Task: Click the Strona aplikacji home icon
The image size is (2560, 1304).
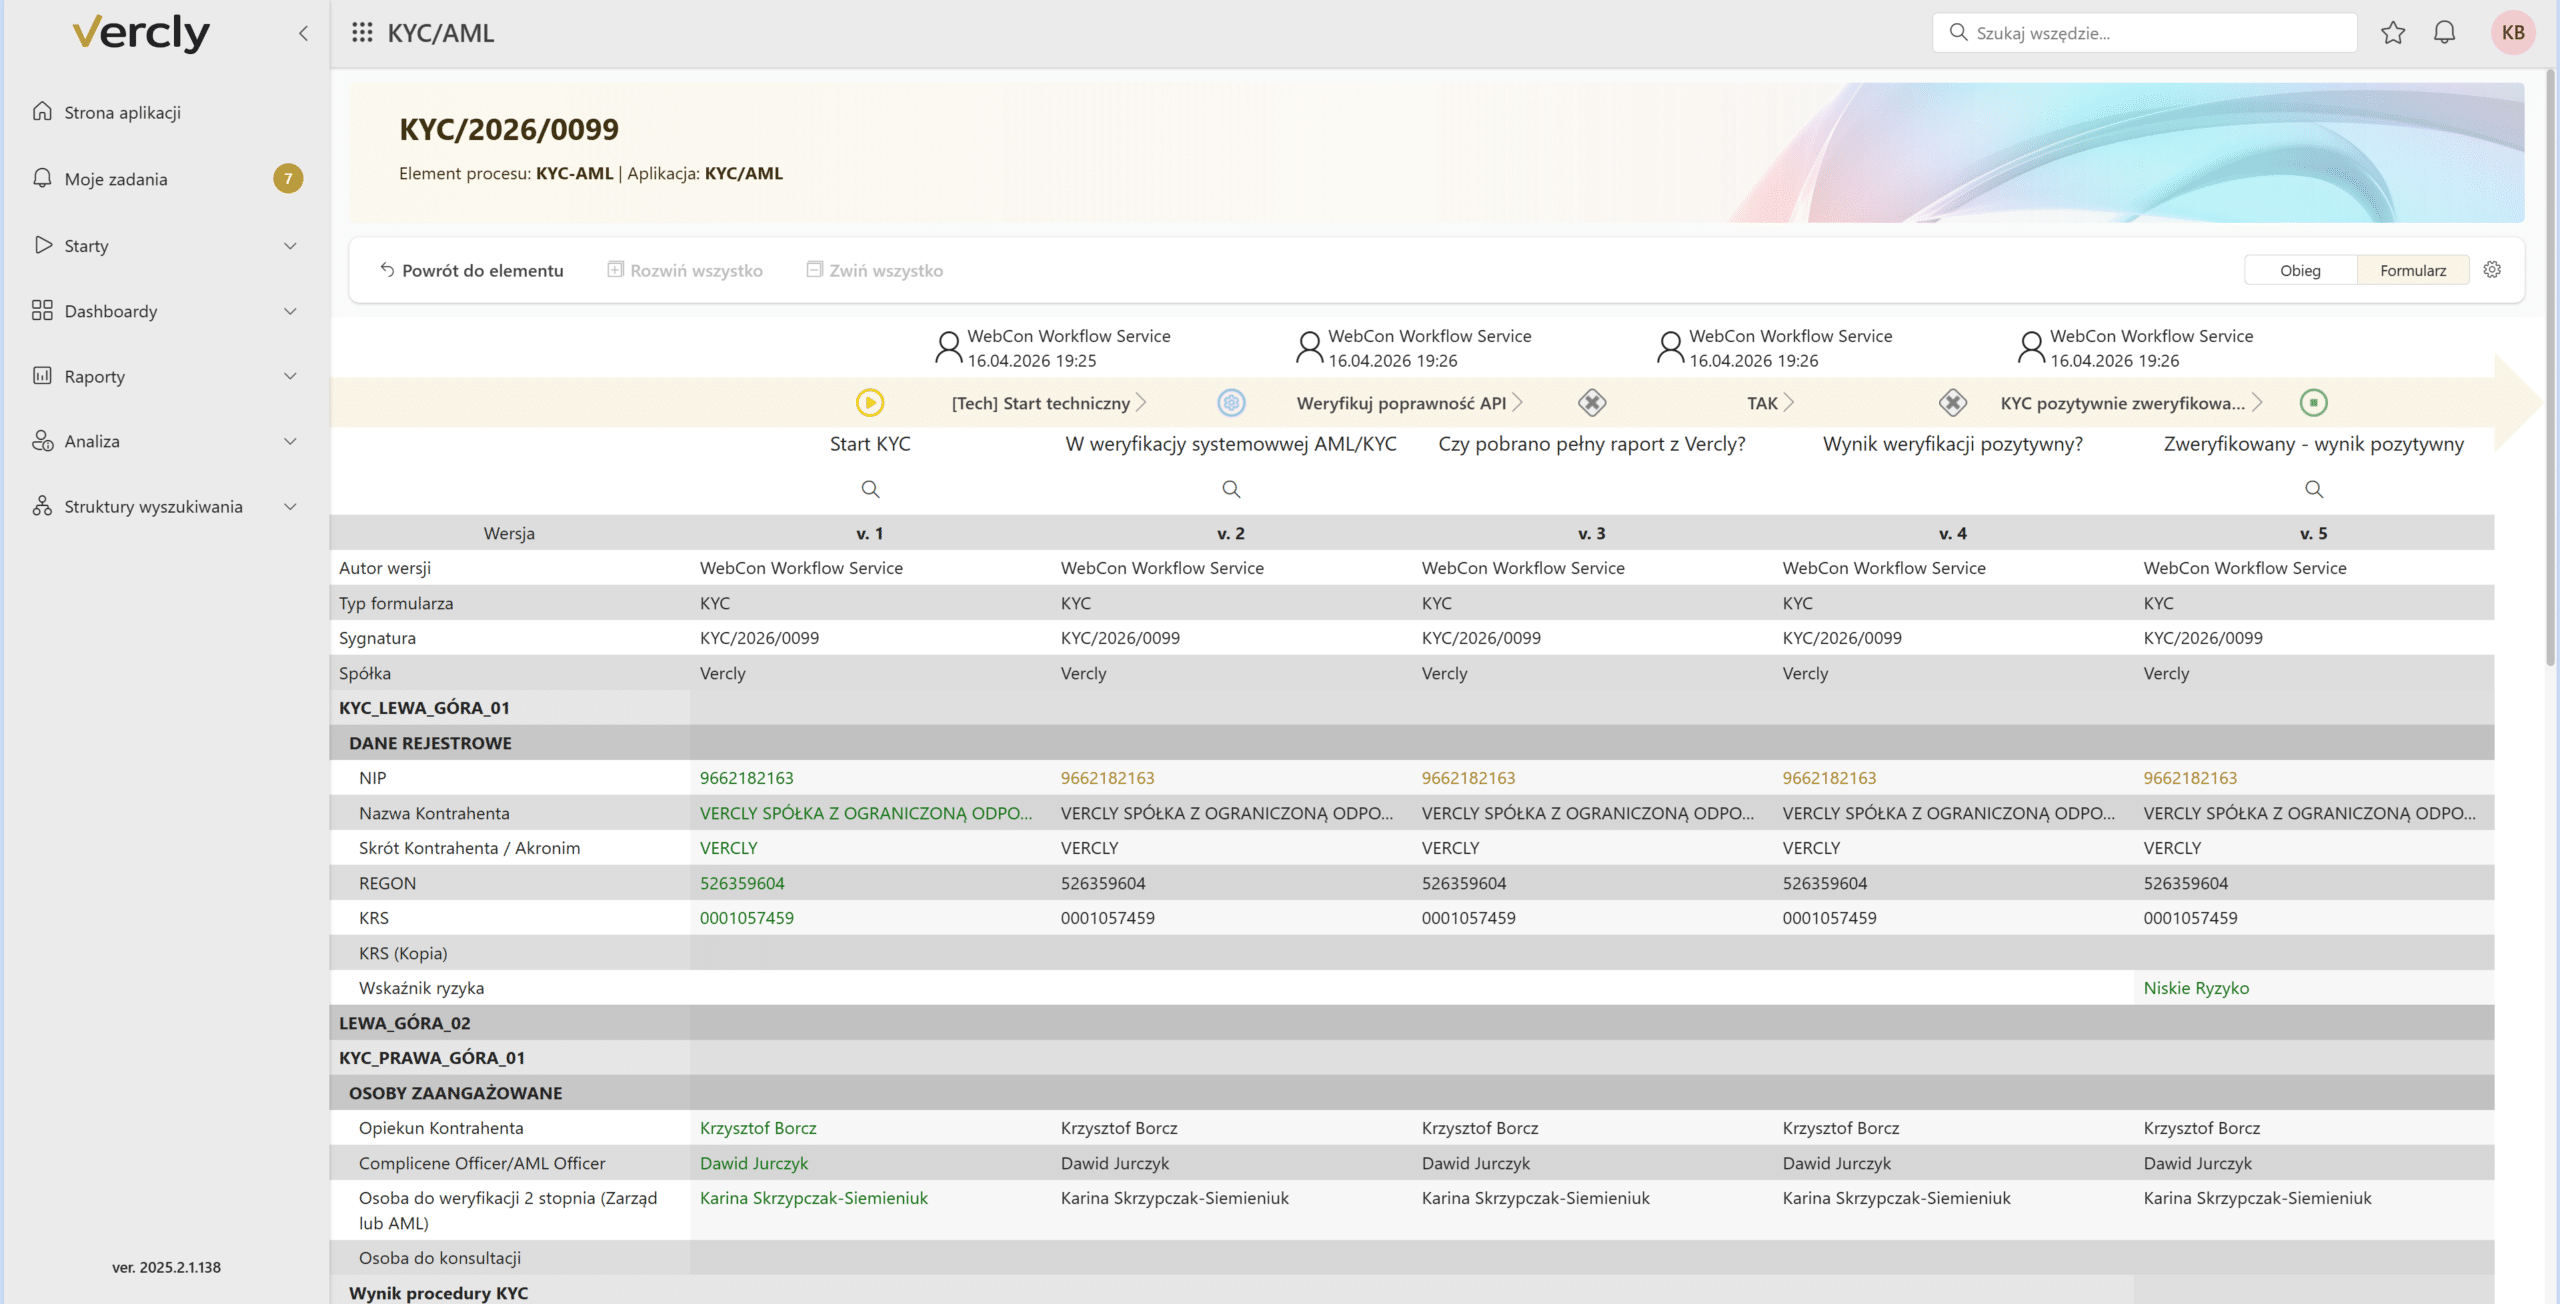Action: pos(42,111)
